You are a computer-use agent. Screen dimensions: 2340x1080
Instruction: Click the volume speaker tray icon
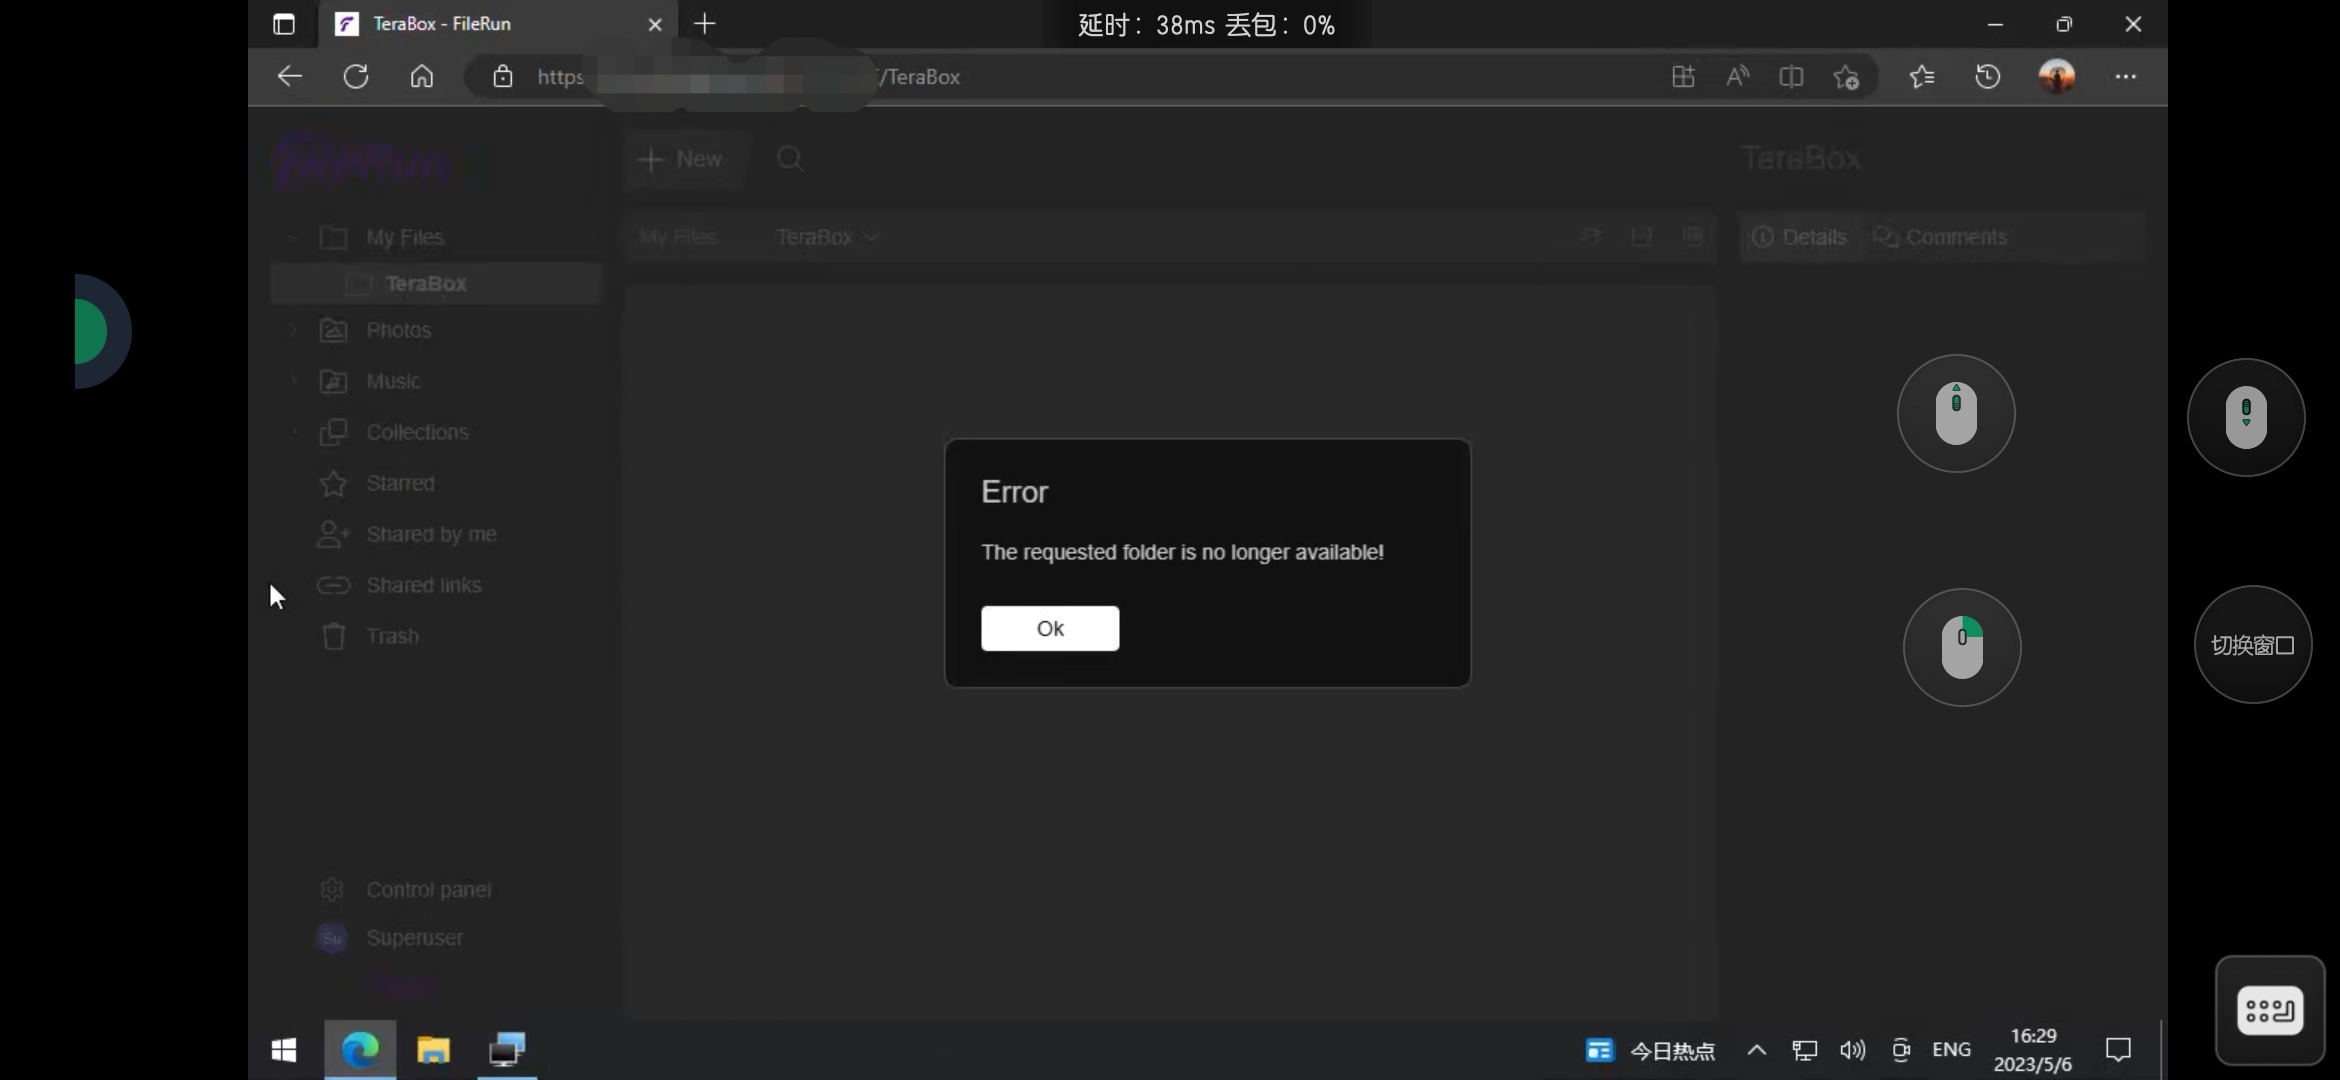[x=1852, y=1050]
